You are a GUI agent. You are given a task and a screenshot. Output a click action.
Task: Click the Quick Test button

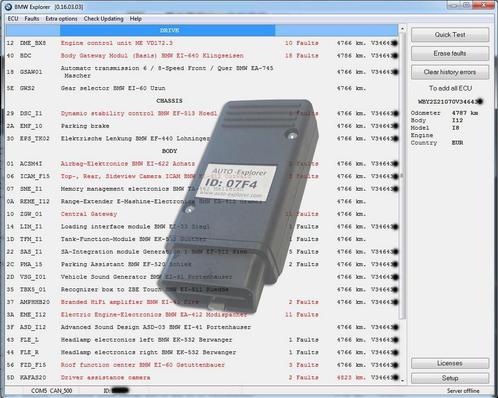(x=450, y=35)
